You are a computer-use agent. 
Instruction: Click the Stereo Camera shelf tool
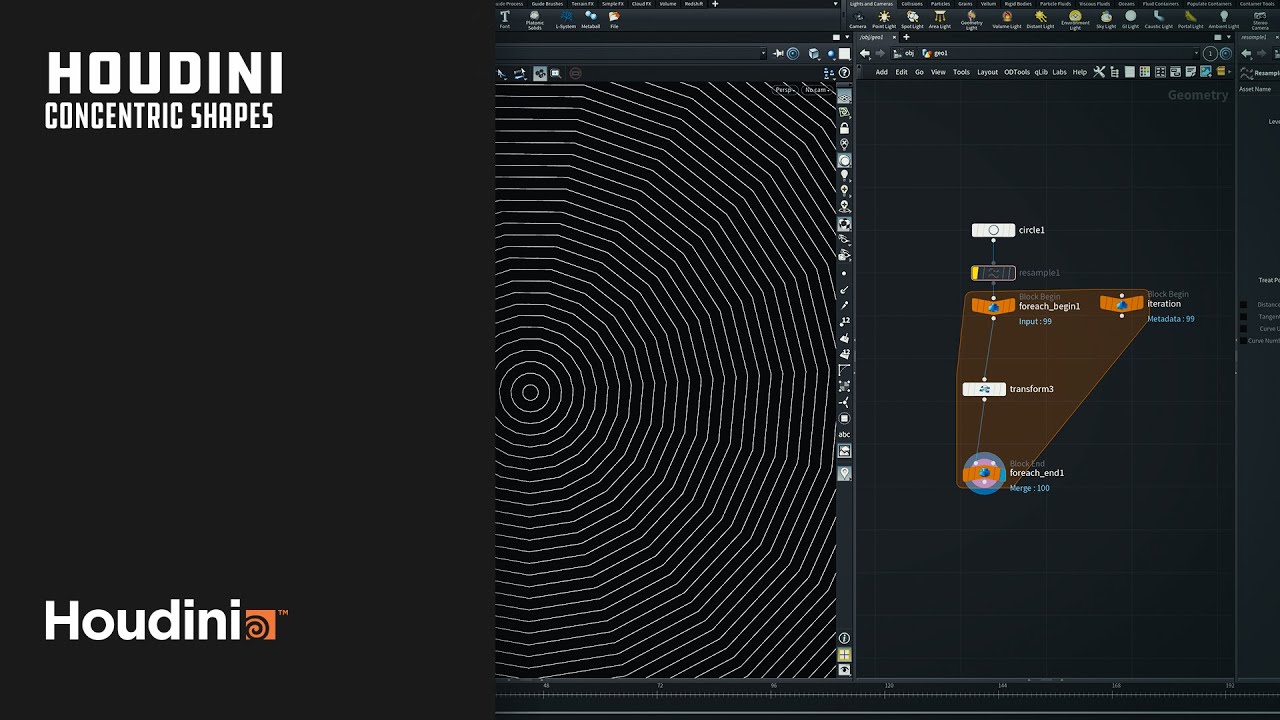point(1260,20)
